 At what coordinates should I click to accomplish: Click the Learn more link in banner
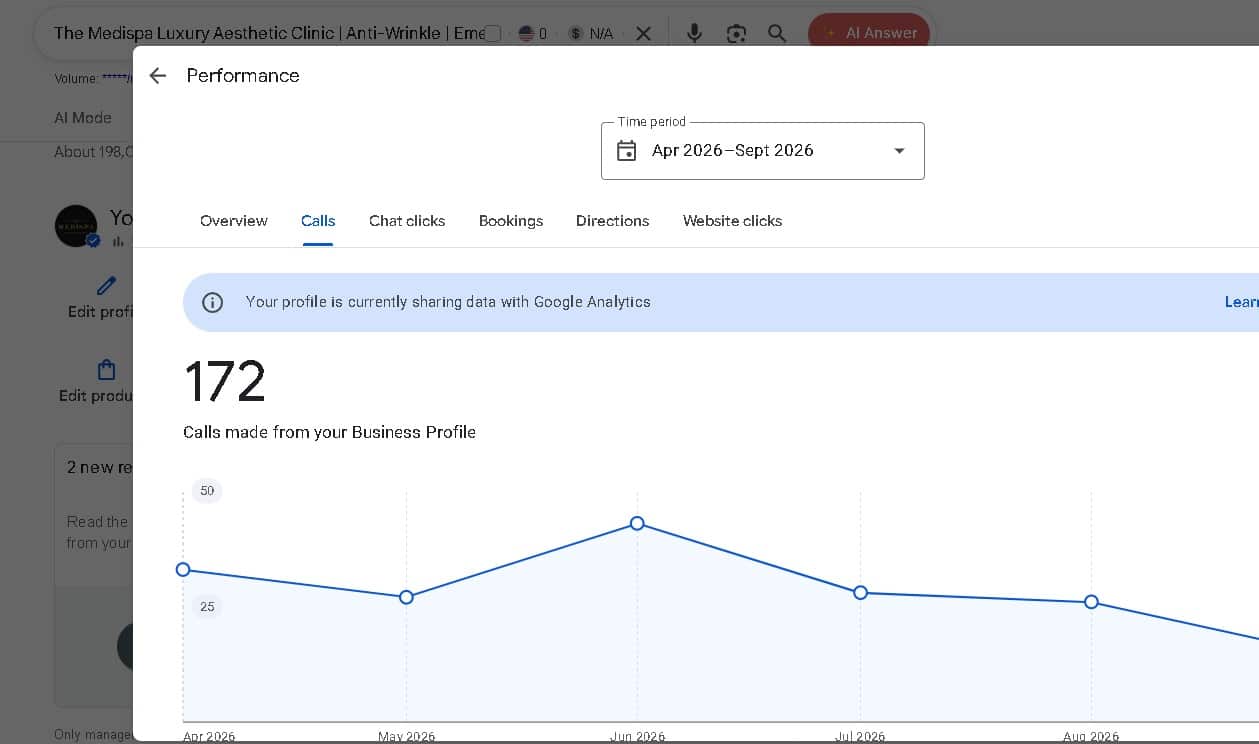[1241, 302]
